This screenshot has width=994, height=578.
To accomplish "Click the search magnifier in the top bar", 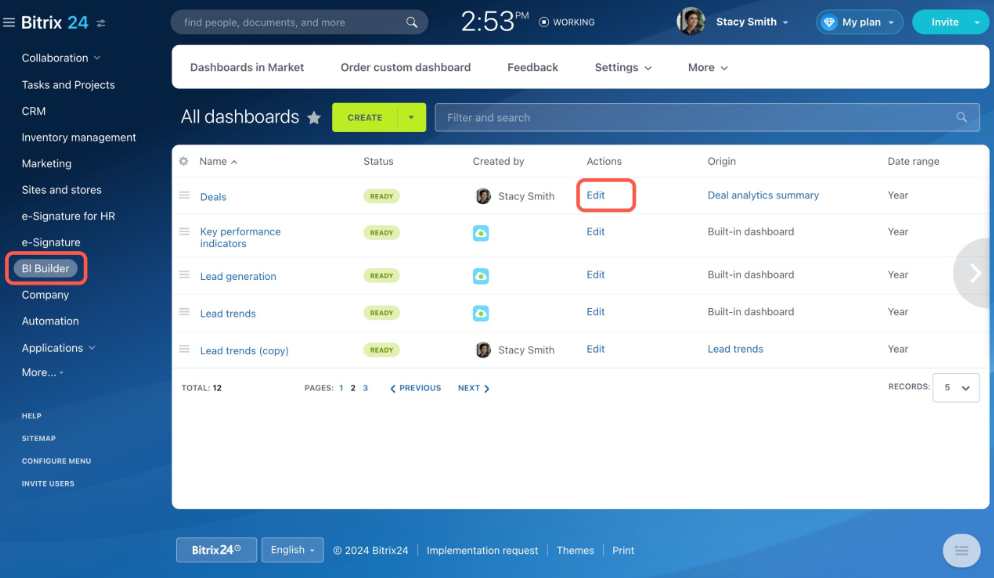I will pos(409,21).
